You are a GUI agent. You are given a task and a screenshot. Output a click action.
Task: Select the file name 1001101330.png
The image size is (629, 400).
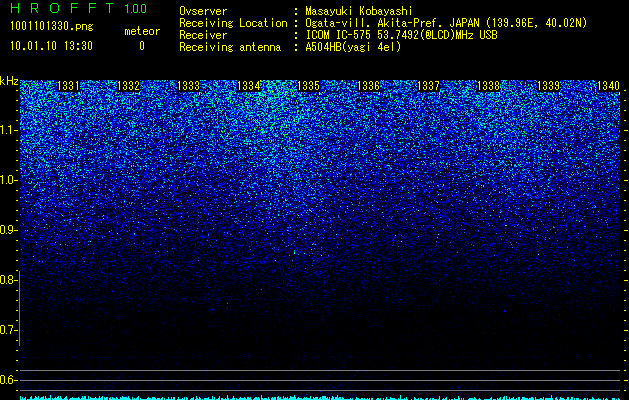[52, 27]
